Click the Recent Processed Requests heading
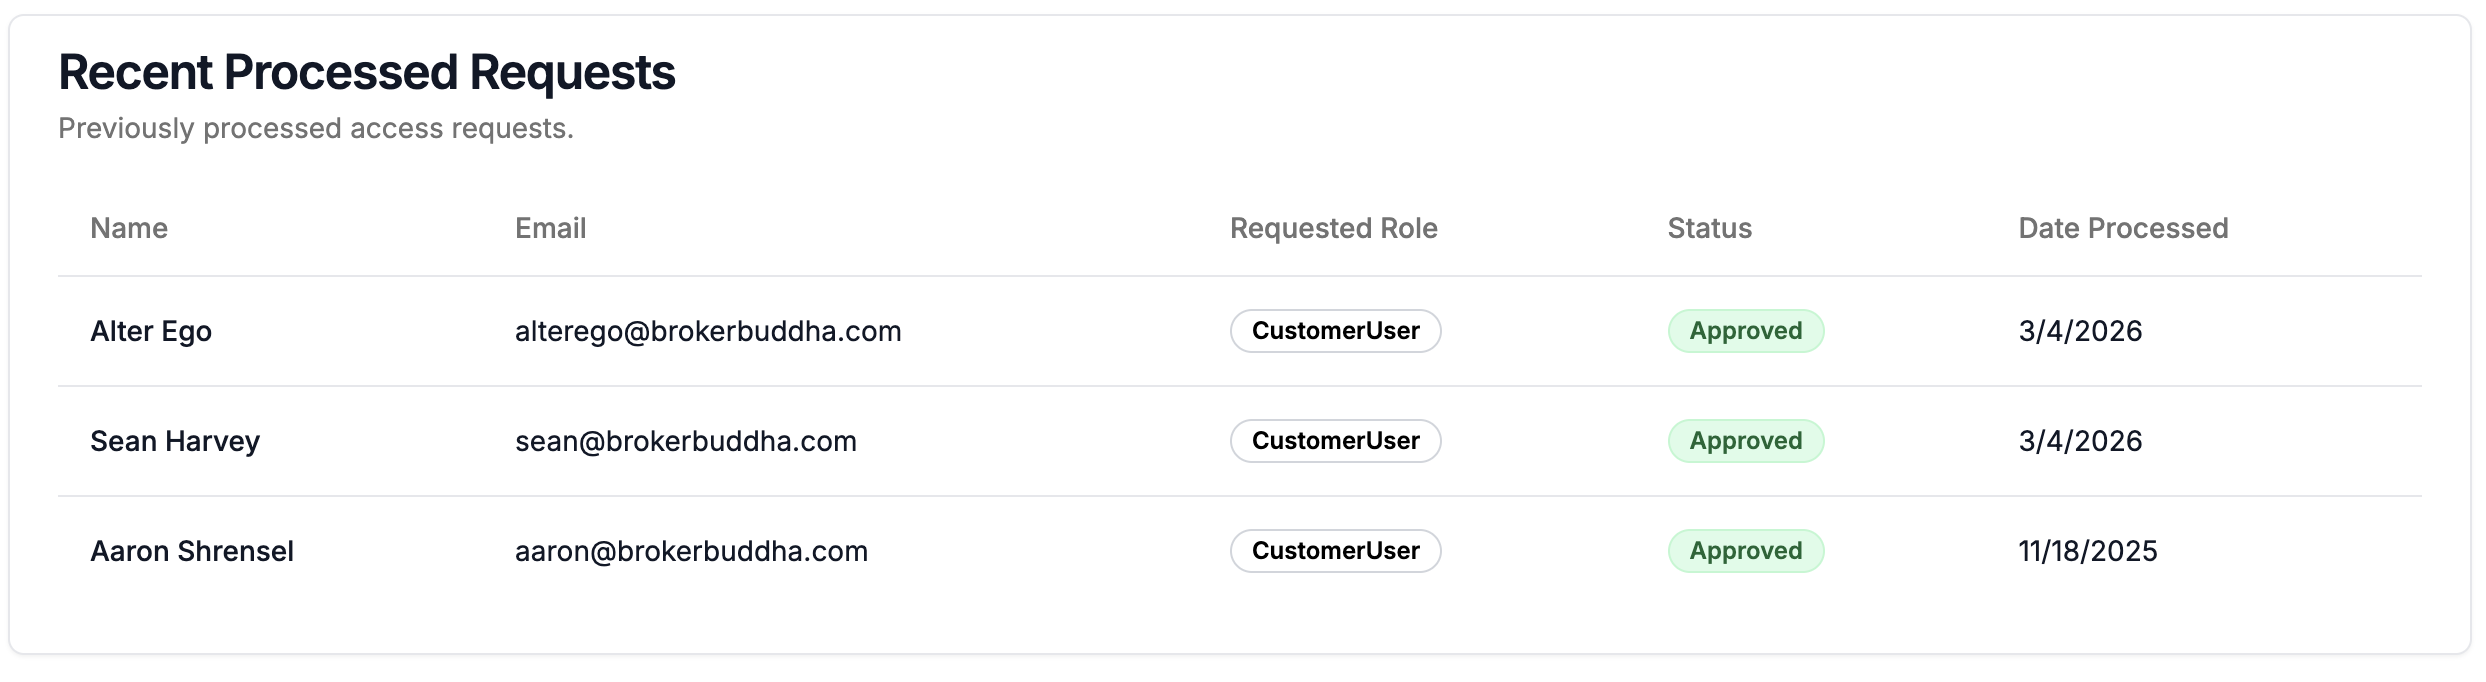 [x=367, y=73]
